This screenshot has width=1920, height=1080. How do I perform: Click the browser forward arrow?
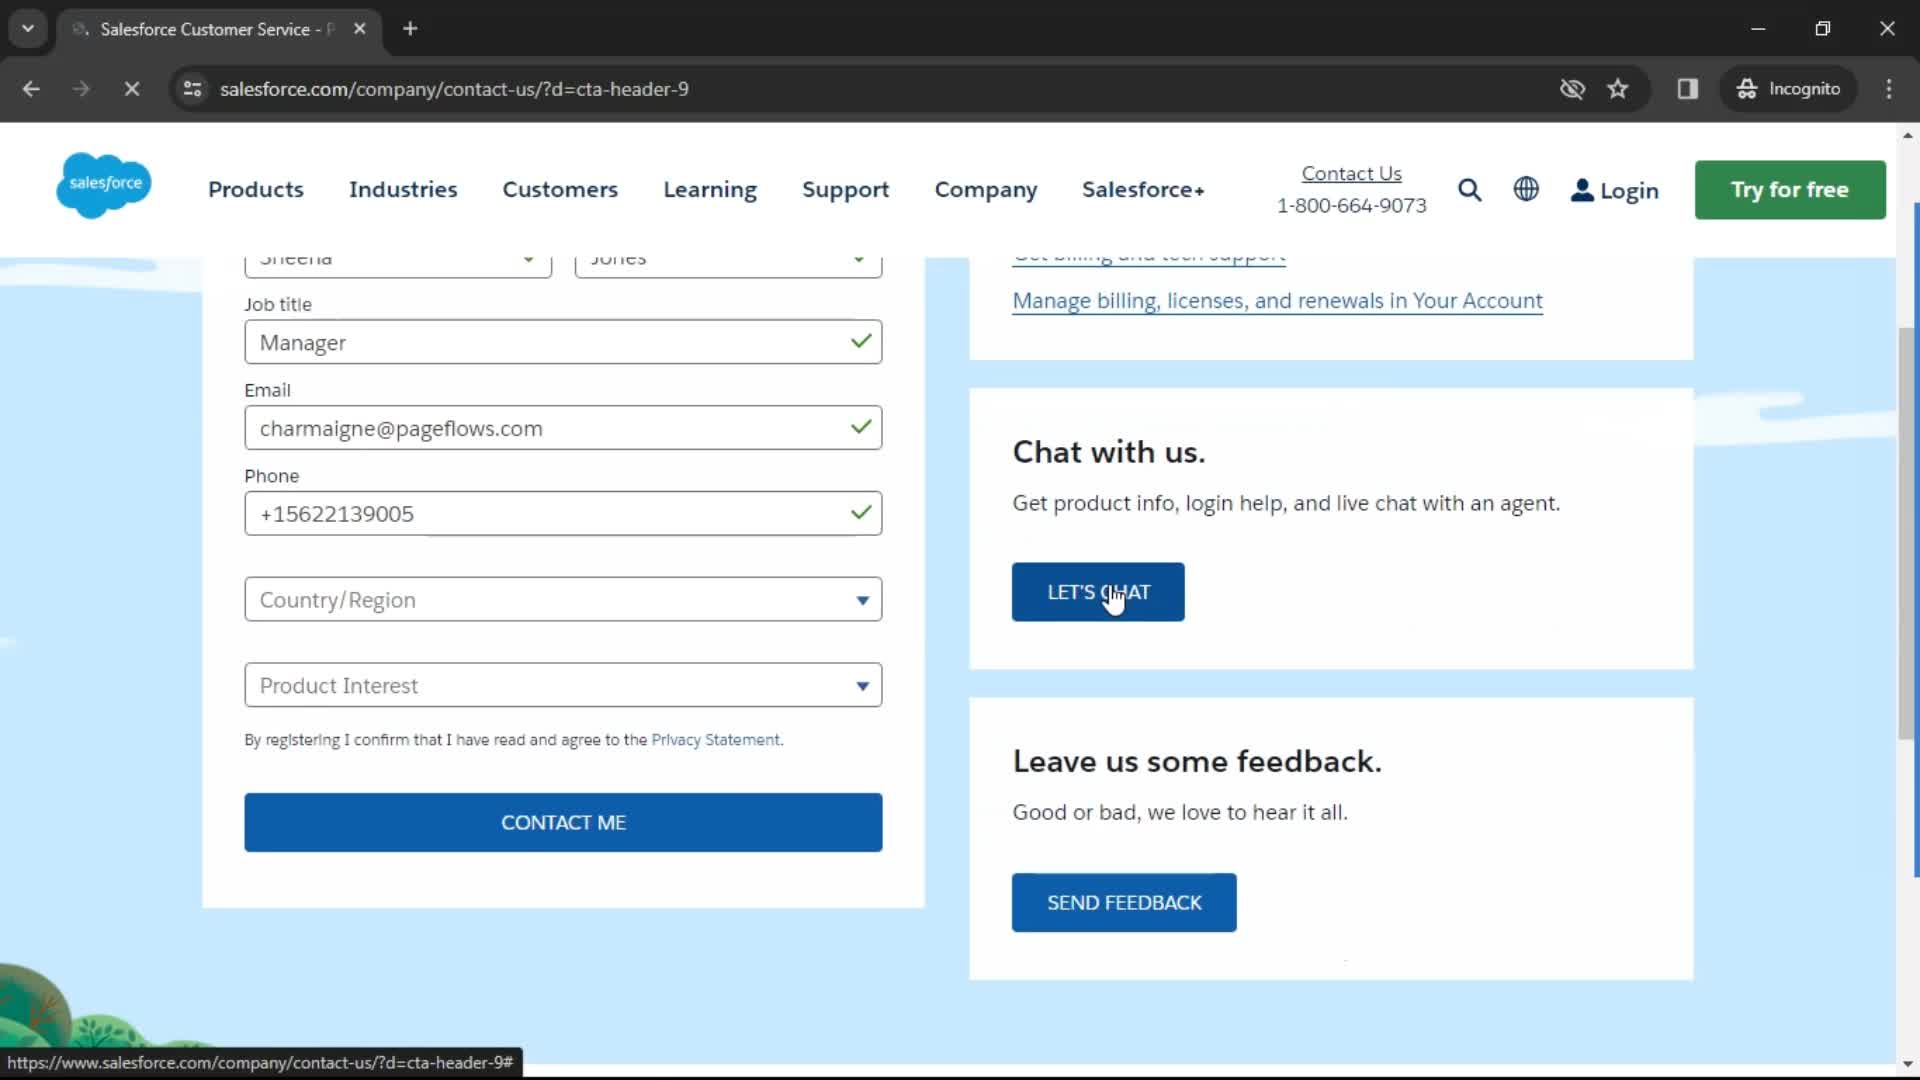coord(81,89)
